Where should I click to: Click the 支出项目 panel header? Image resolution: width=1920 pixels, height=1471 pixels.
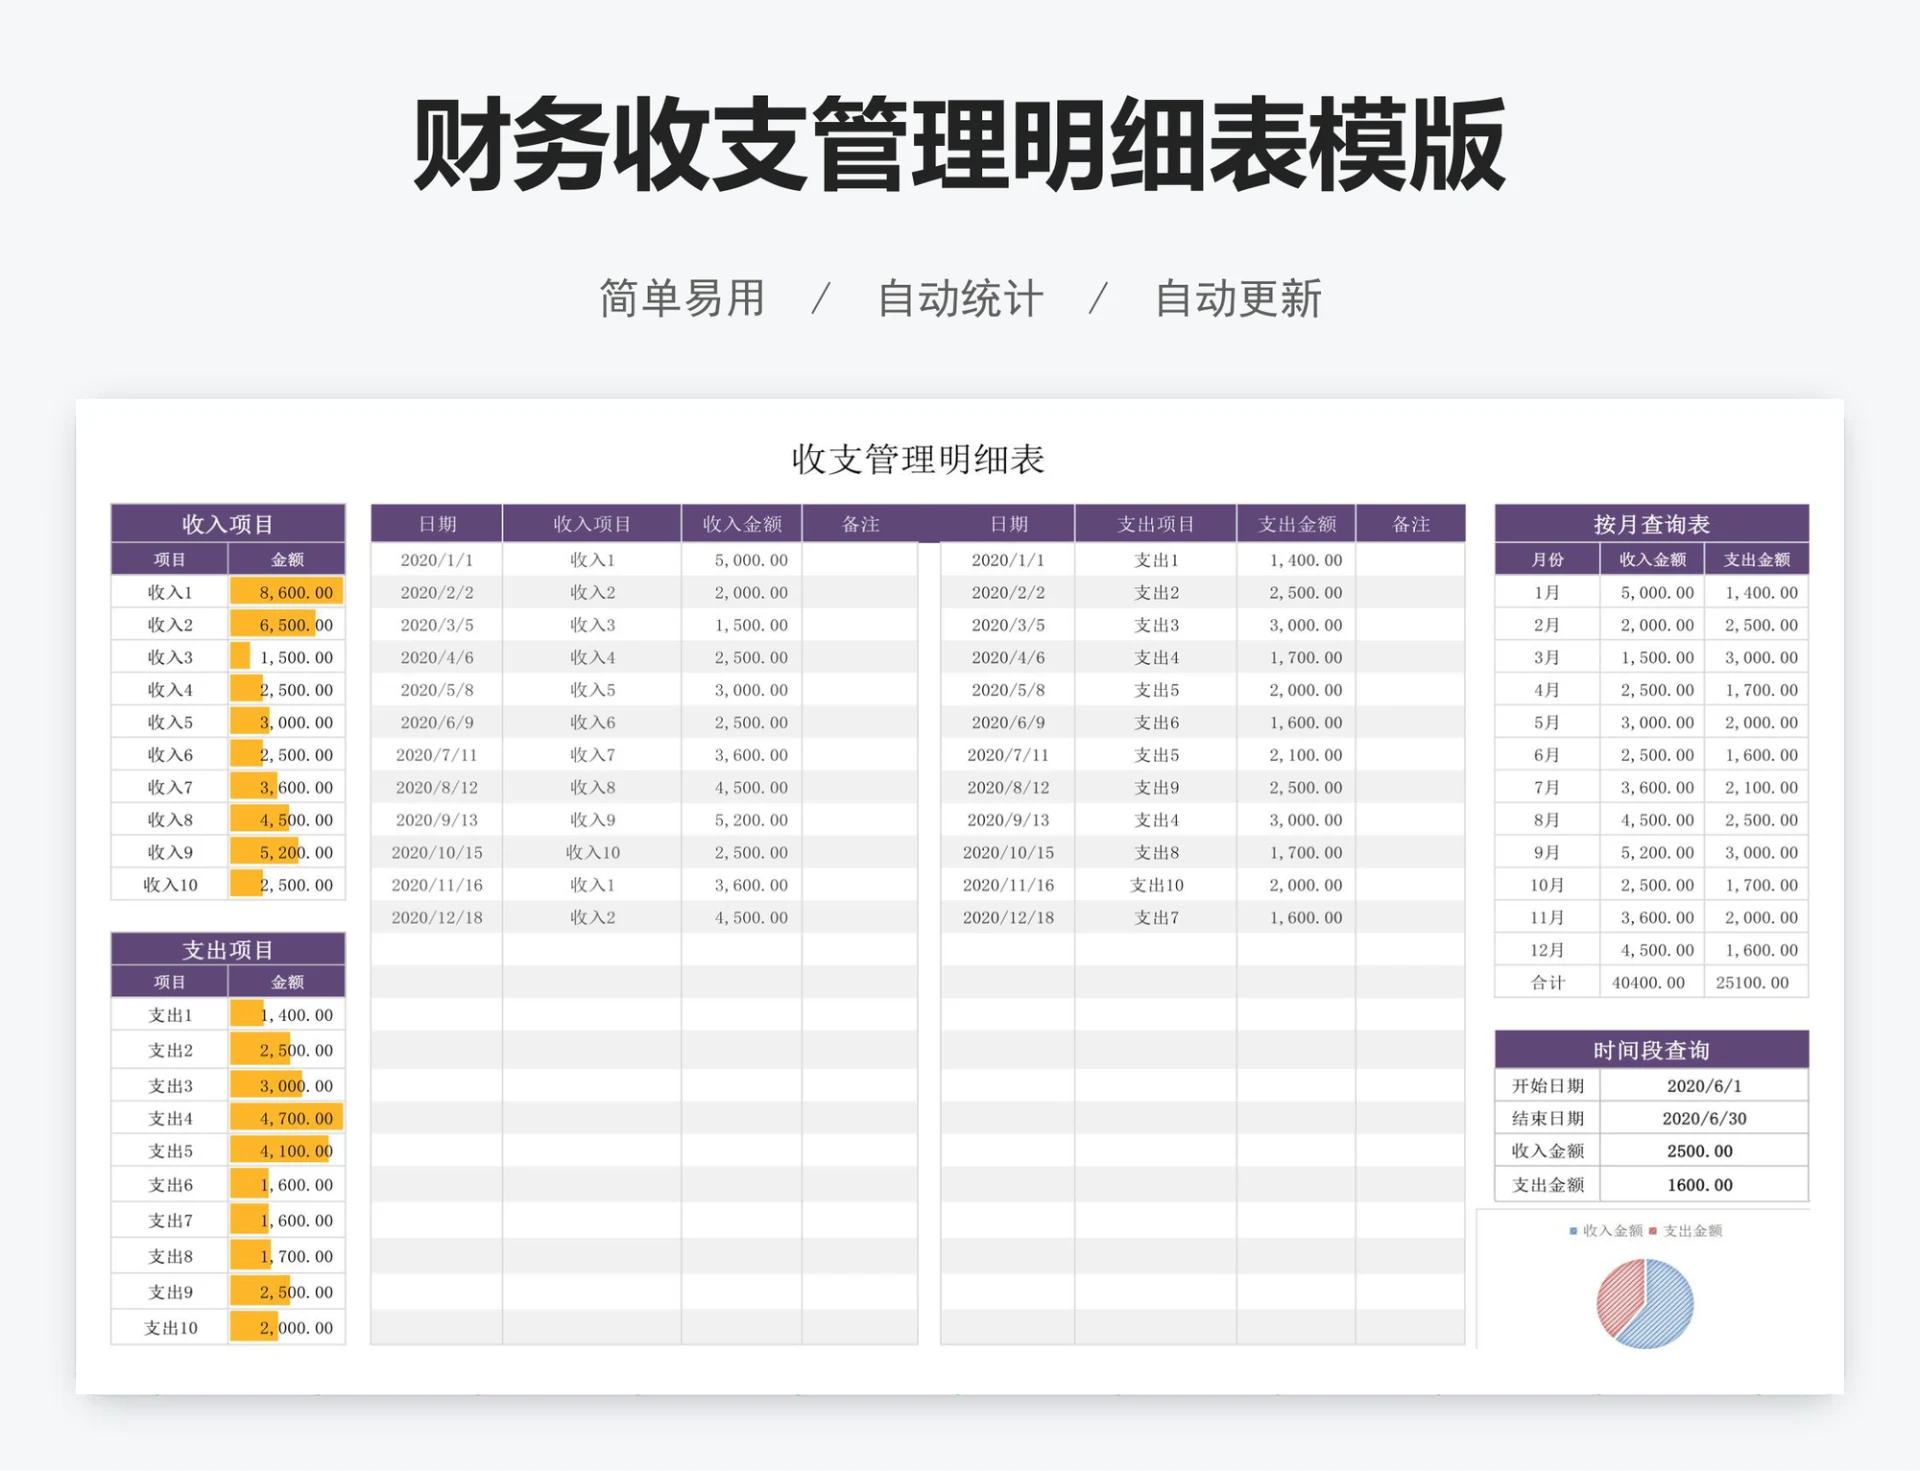pos(227,948)
